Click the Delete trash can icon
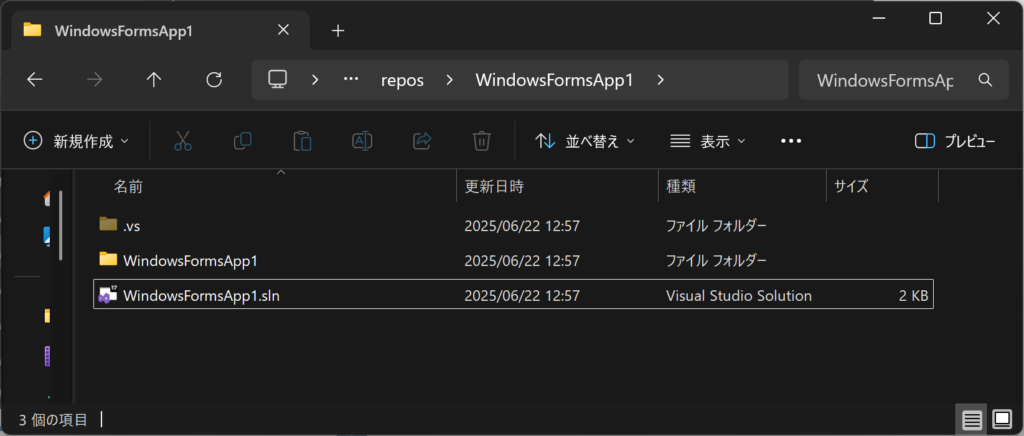The width and height of the screenshot is (1024, 436). coord(481,141)
